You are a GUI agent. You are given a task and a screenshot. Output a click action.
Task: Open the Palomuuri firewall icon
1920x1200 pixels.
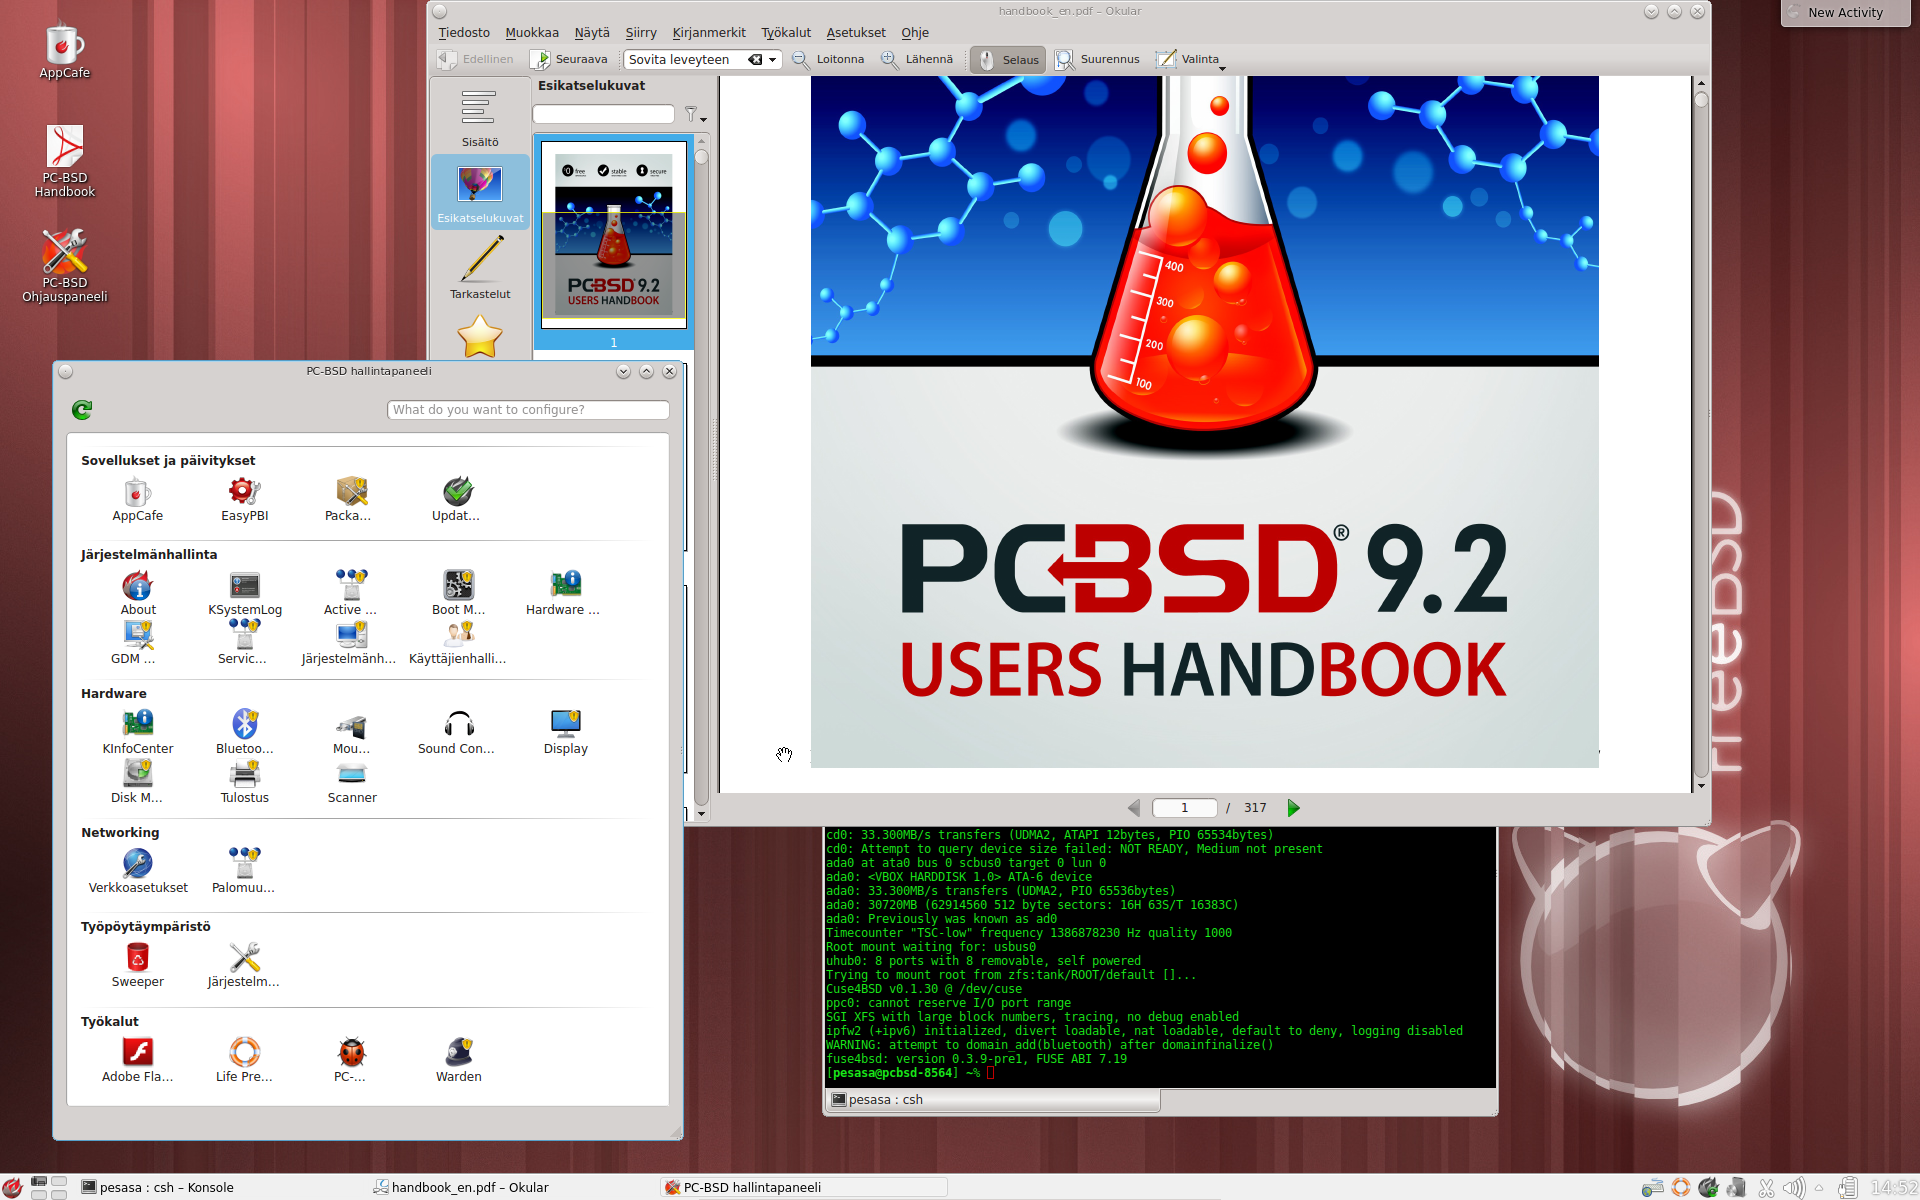tap(244, 871)
